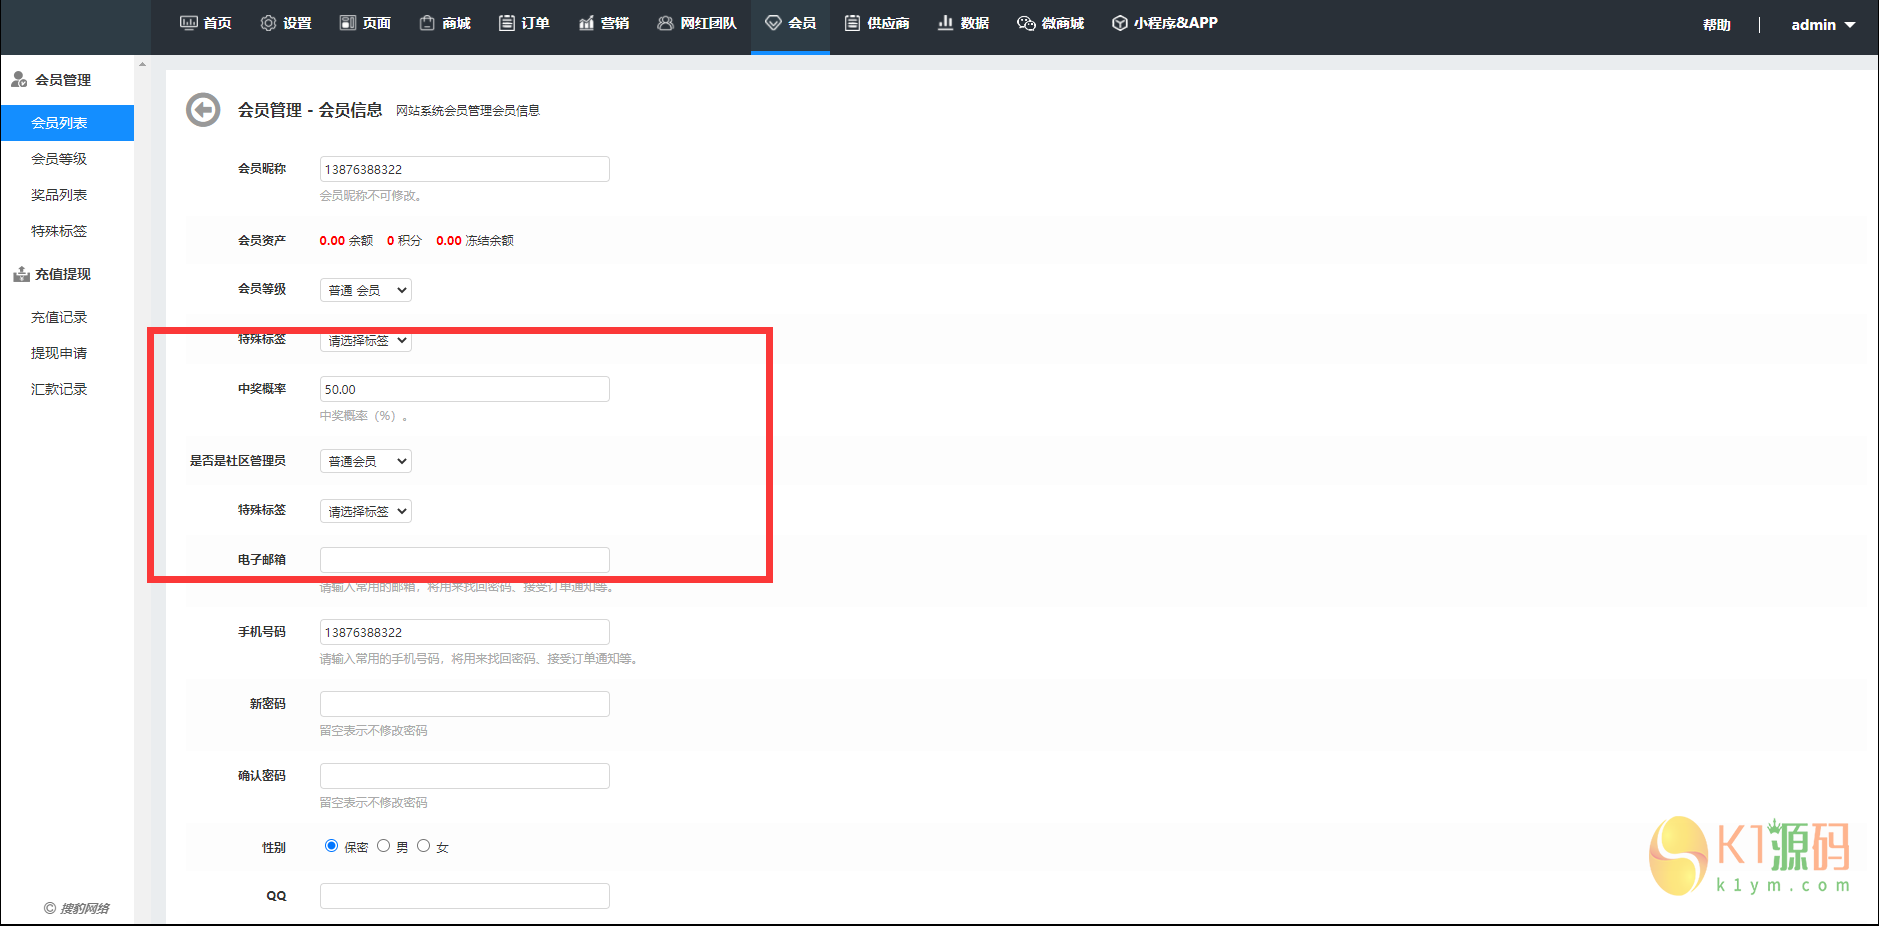Click the empty 电子邮箱 input field
1879x926 pixels.
(x=465, y=560)
